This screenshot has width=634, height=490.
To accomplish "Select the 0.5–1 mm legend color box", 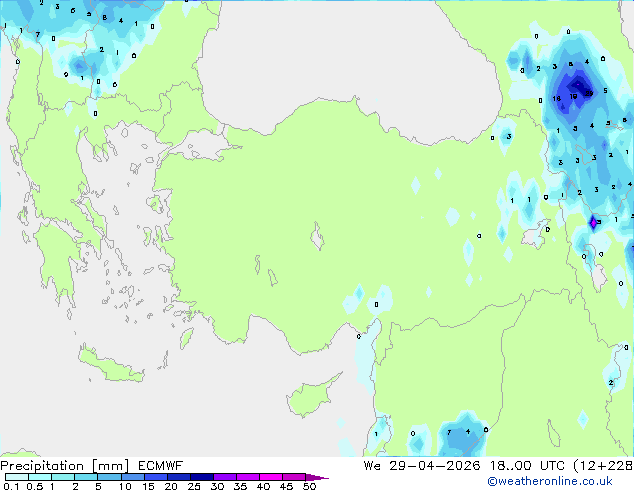I will coord(40,477).
